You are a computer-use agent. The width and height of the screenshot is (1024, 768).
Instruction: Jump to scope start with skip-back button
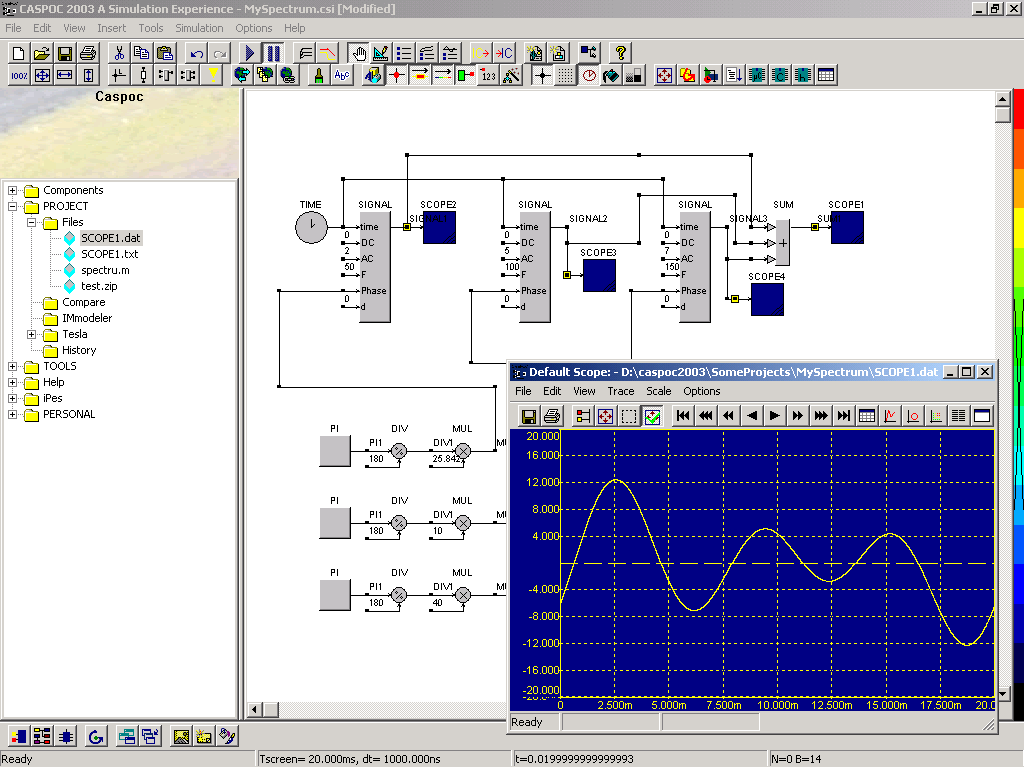click(682, 416)
